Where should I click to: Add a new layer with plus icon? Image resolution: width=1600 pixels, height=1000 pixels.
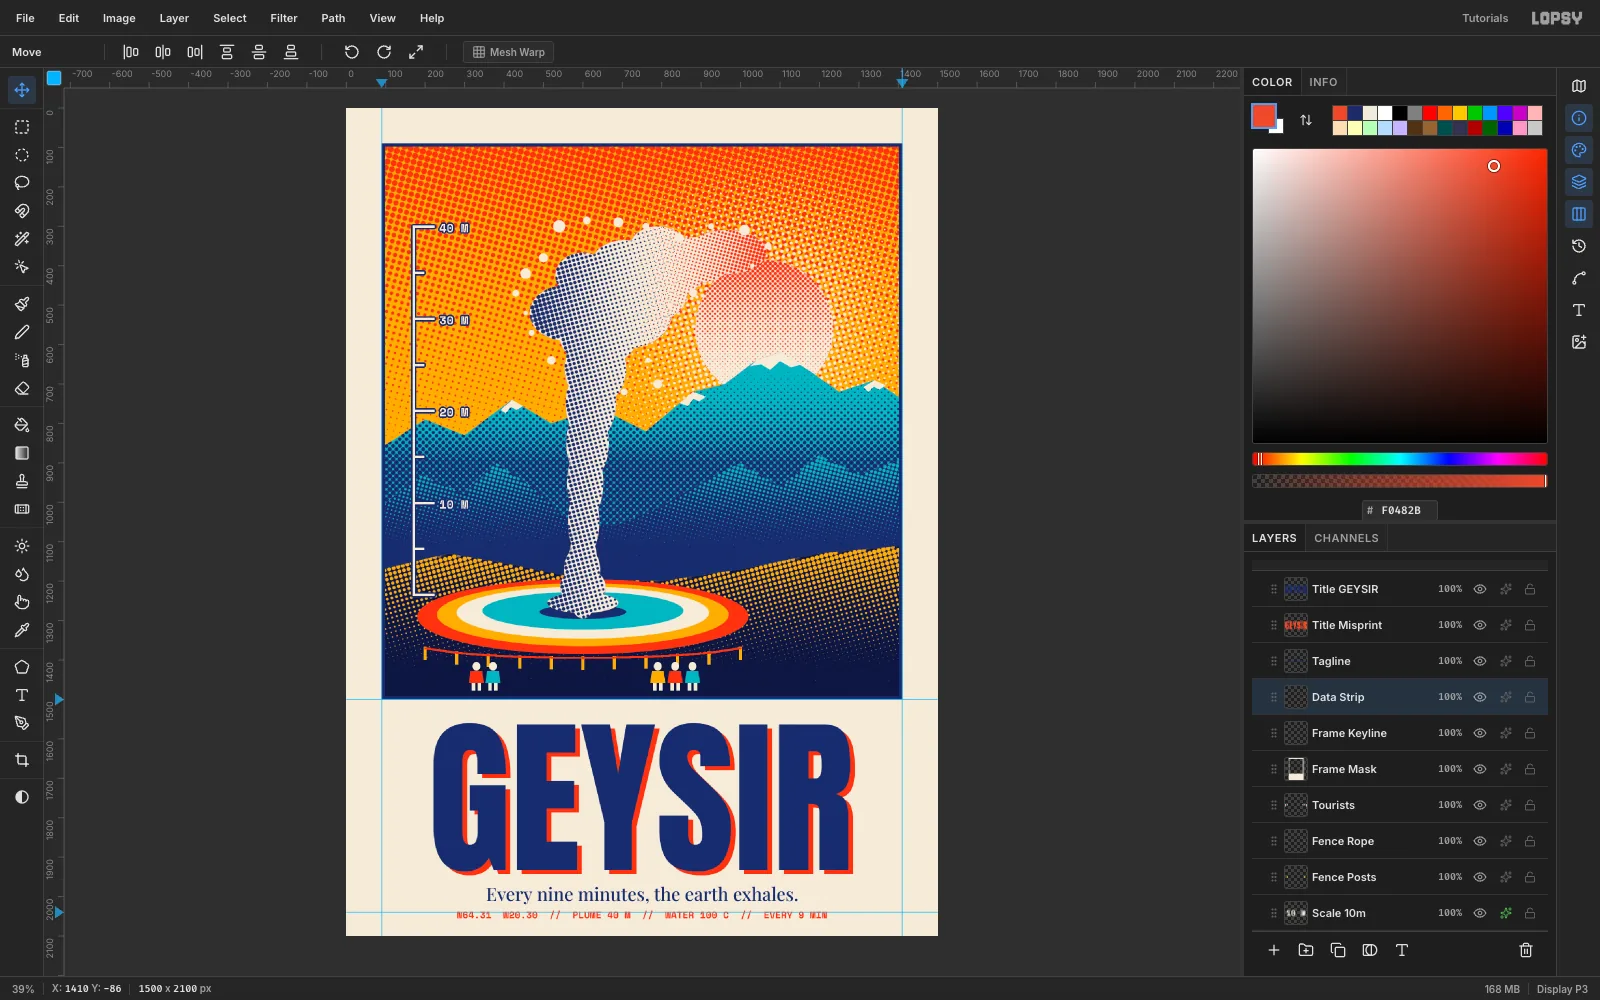1274,950
